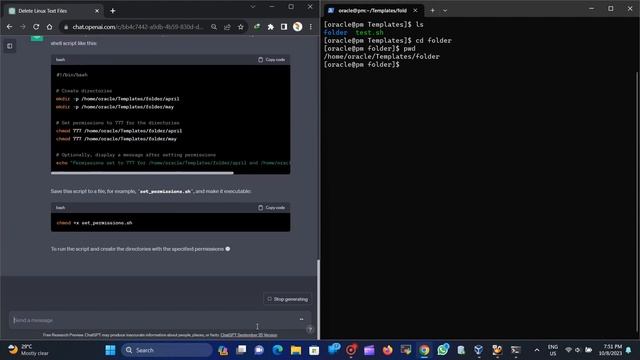Close the Delete Linux Text Files tab

97,11
